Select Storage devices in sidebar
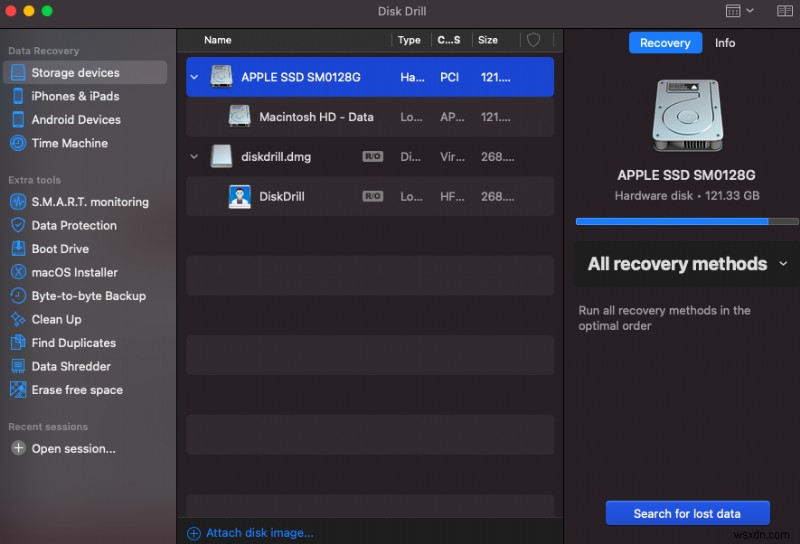800x544 pixels. click(x=85, y=72)
